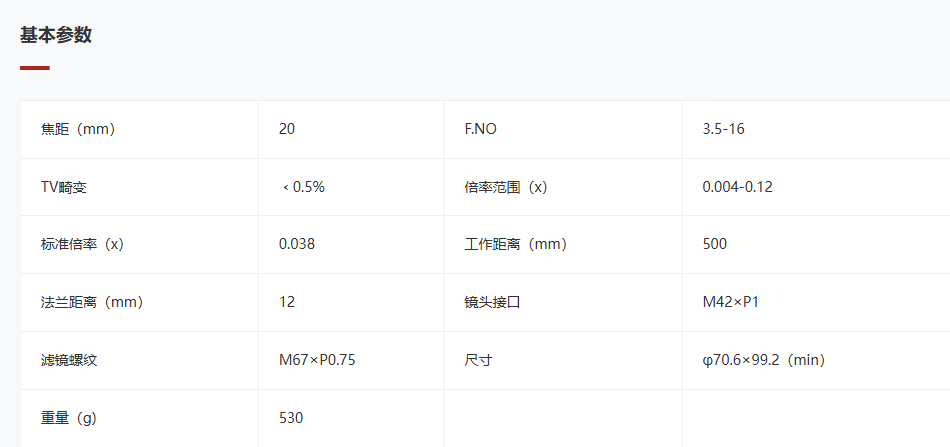This screenshot has height=447, width=950.
Task: Select the M42×P1 mount value
Action: tap(731, 302)
